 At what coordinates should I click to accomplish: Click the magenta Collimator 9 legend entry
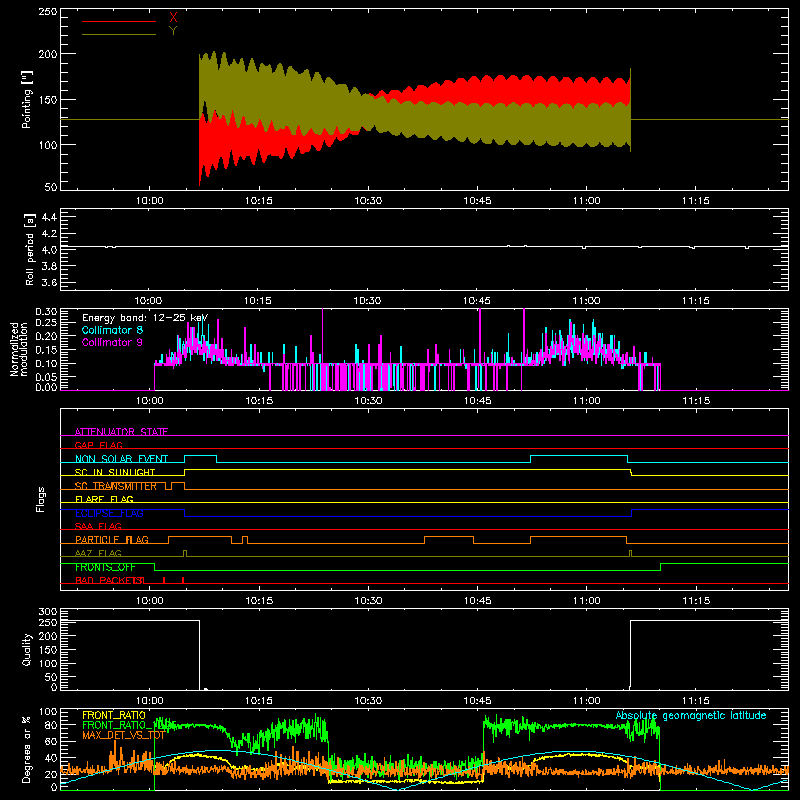tap(112, 342)
